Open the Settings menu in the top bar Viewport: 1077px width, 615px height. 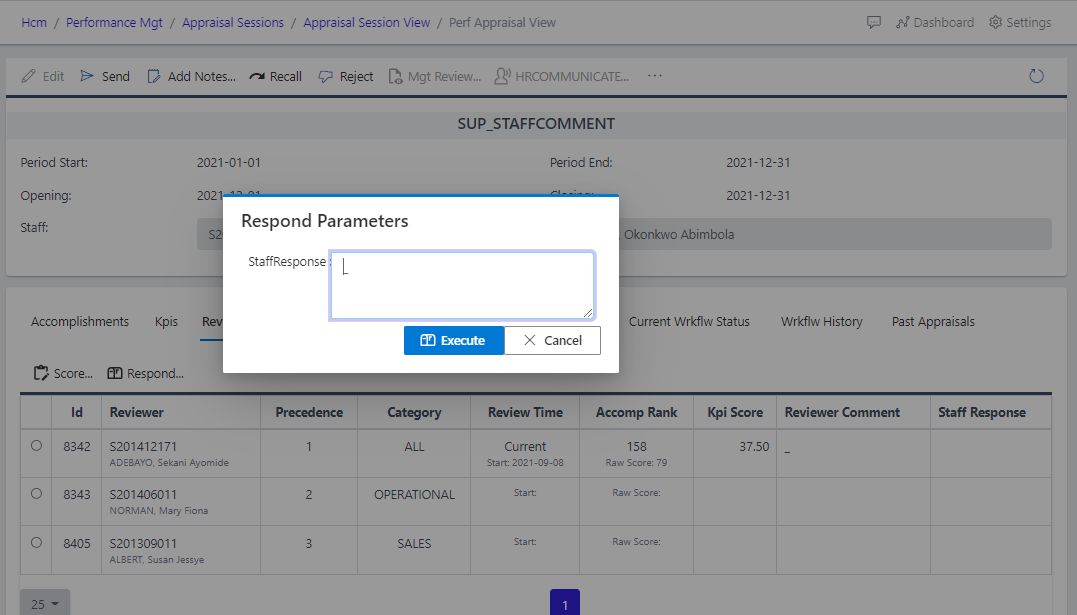pyautogui.click(x=1019, y=21)
